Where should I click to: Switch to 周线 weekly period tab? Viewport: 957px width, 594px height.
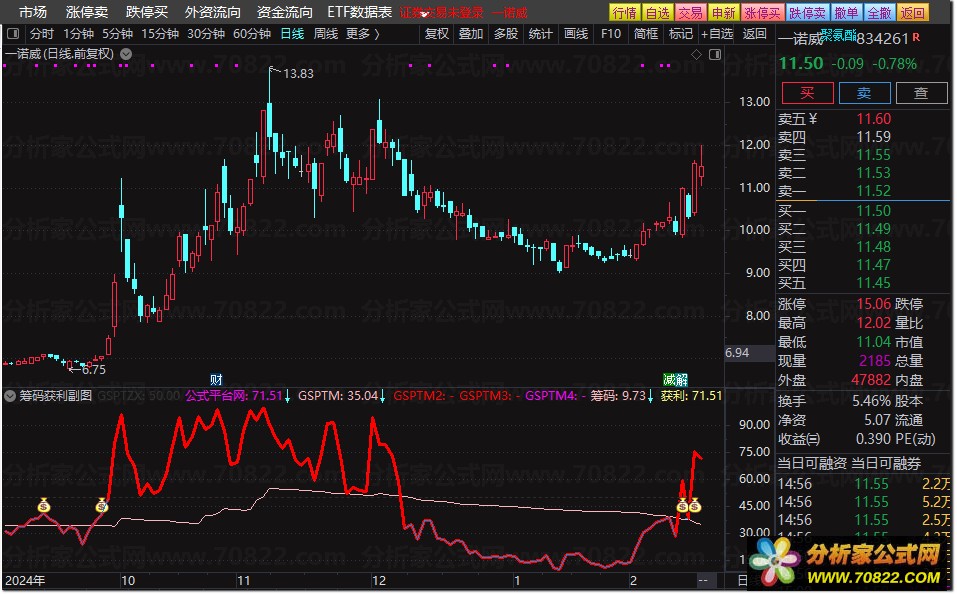coord(325,34)
